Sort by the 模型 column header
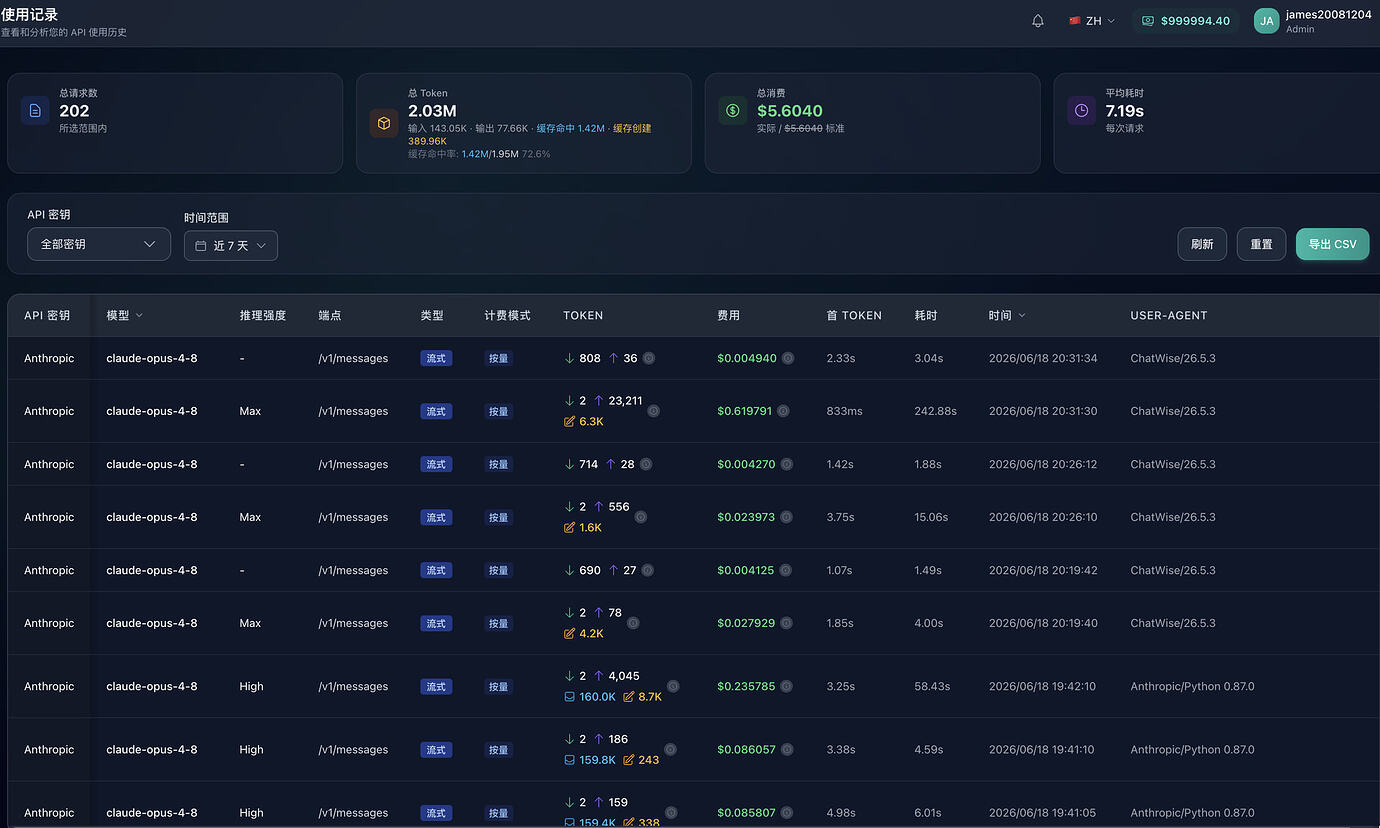 pyautogui.click(x=125, y=315)
